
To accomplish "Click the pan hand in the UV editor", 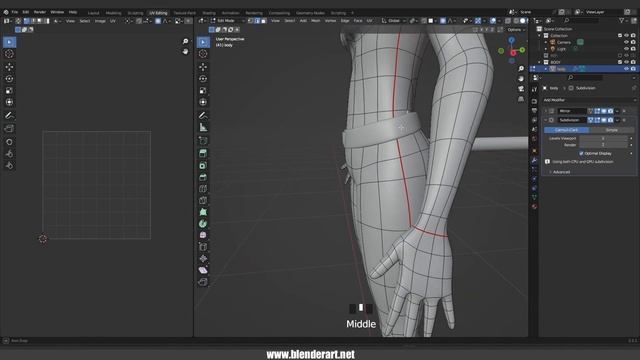I will tap(185, 51).
